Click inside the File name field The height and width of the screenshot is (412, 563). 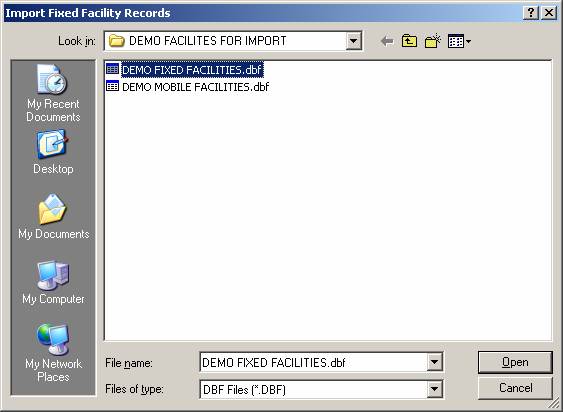click(x=313, y=362)
